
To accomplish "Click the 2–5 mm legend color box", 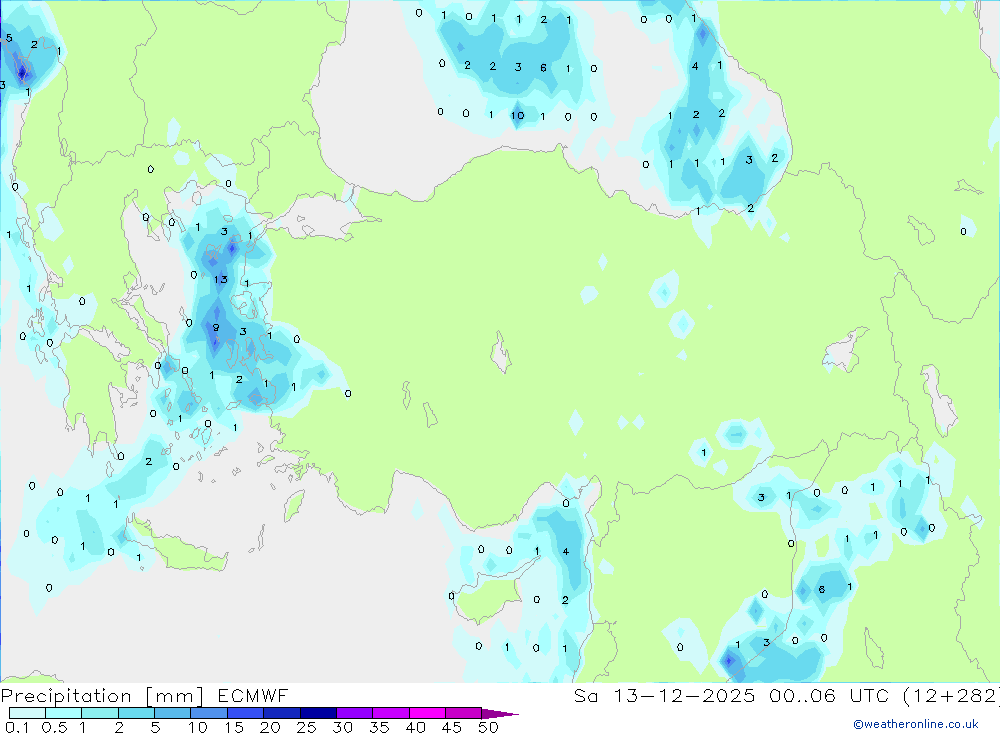I will click(136, 713).
